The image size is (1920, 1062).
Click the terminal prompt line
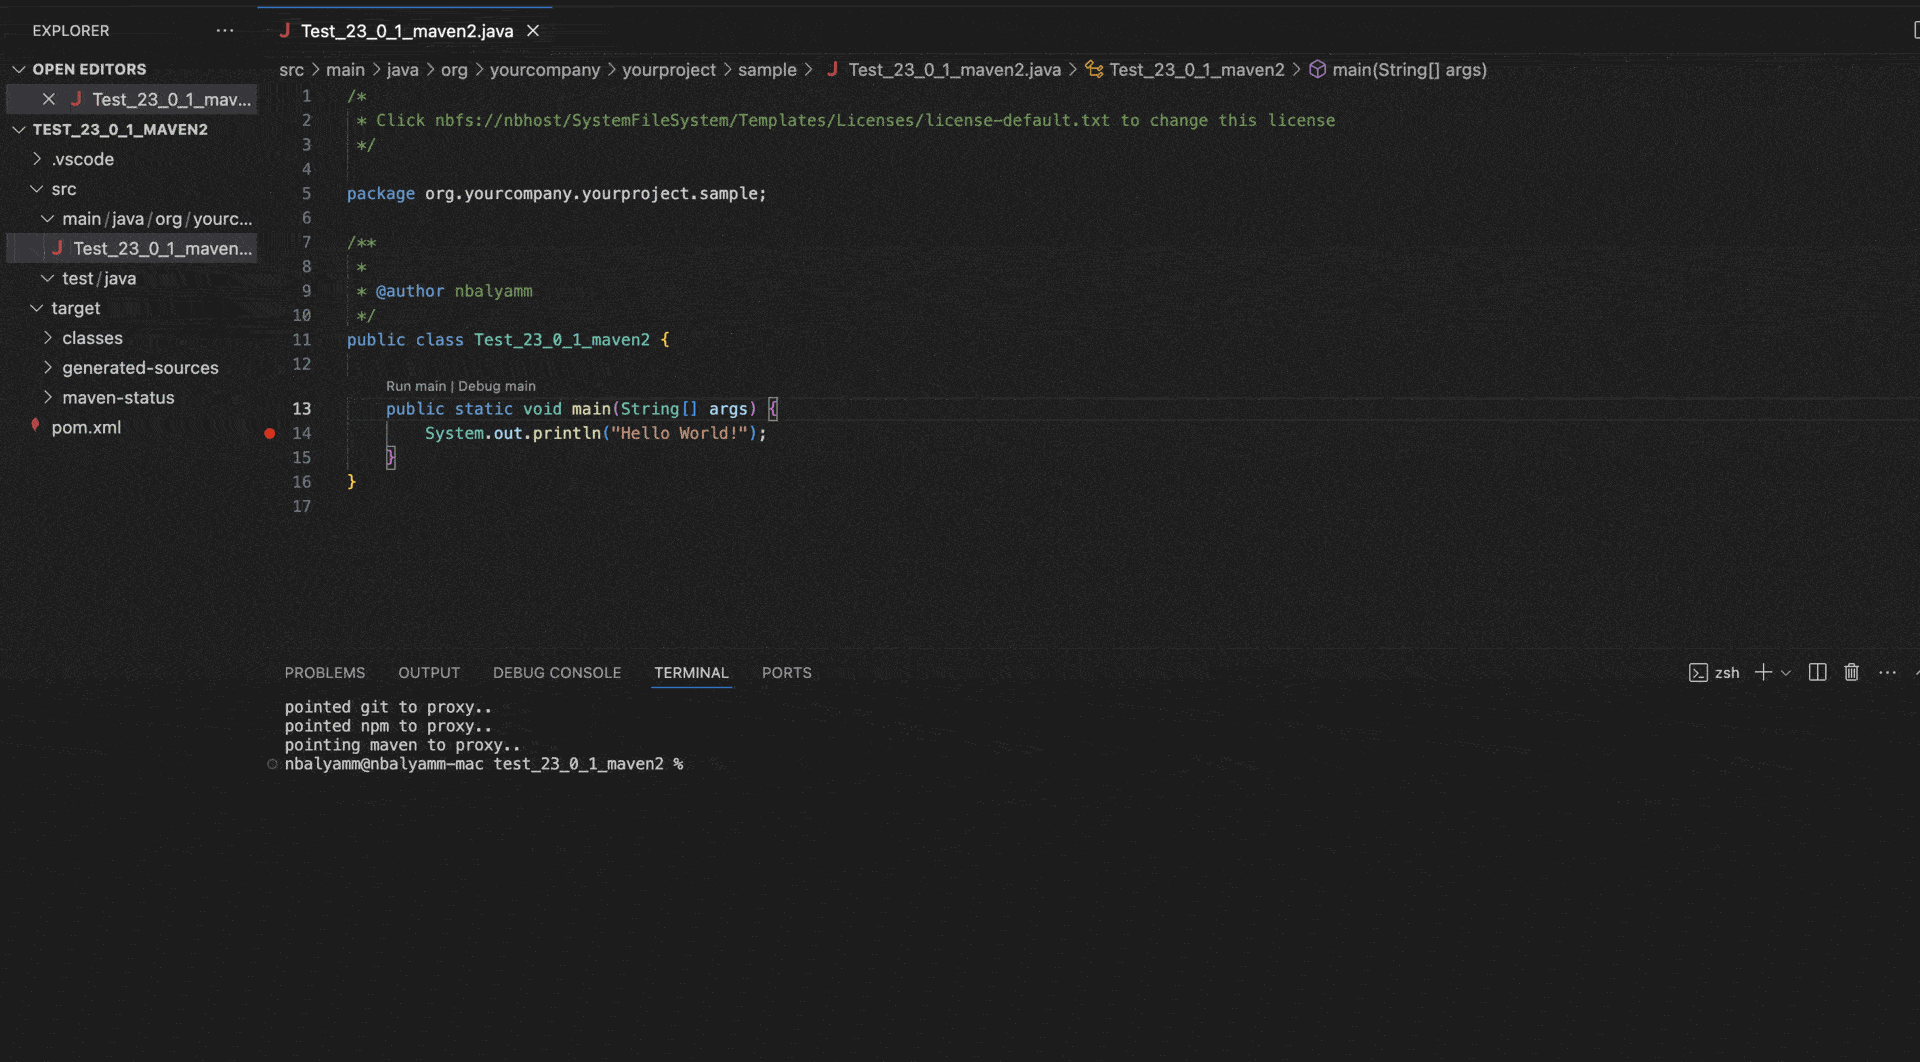point(483,764)
